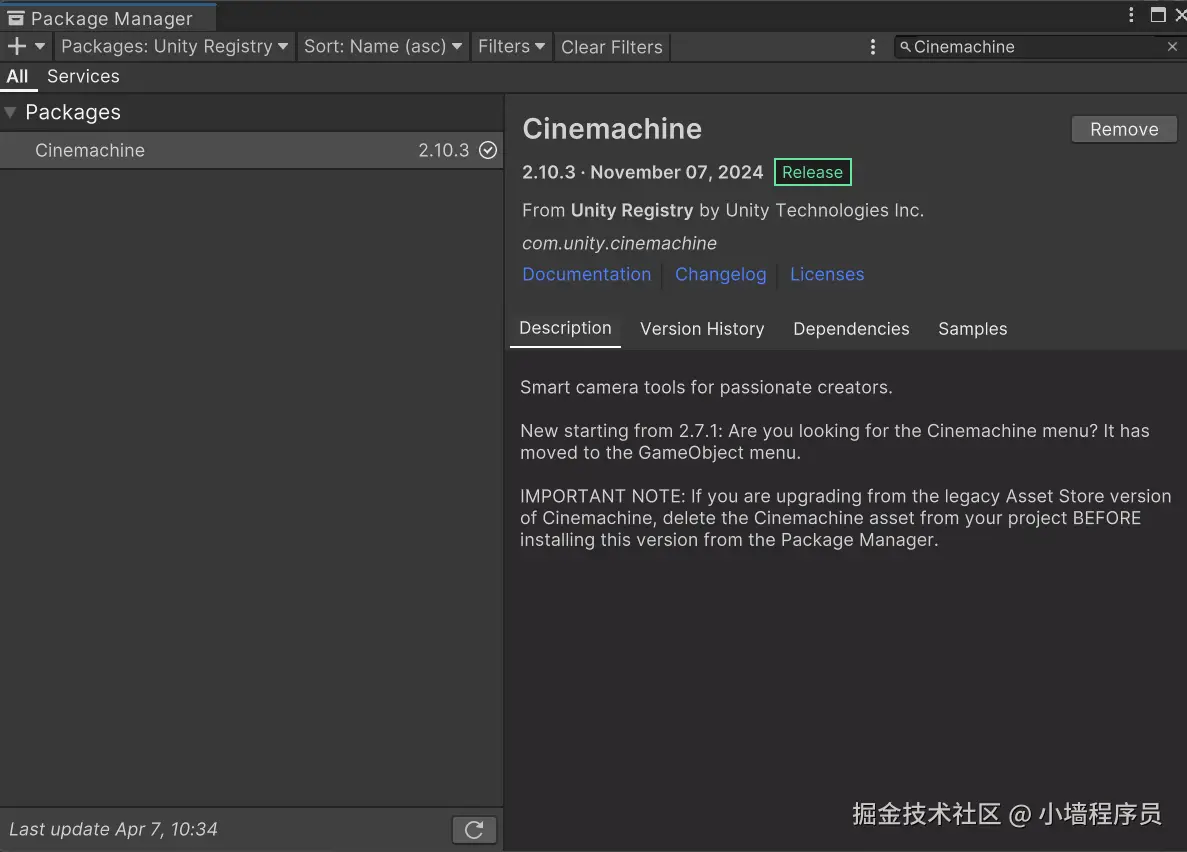Select the Cinemachine package row
This screenshot has width=1187, height=852.
[x=251, y=150]
